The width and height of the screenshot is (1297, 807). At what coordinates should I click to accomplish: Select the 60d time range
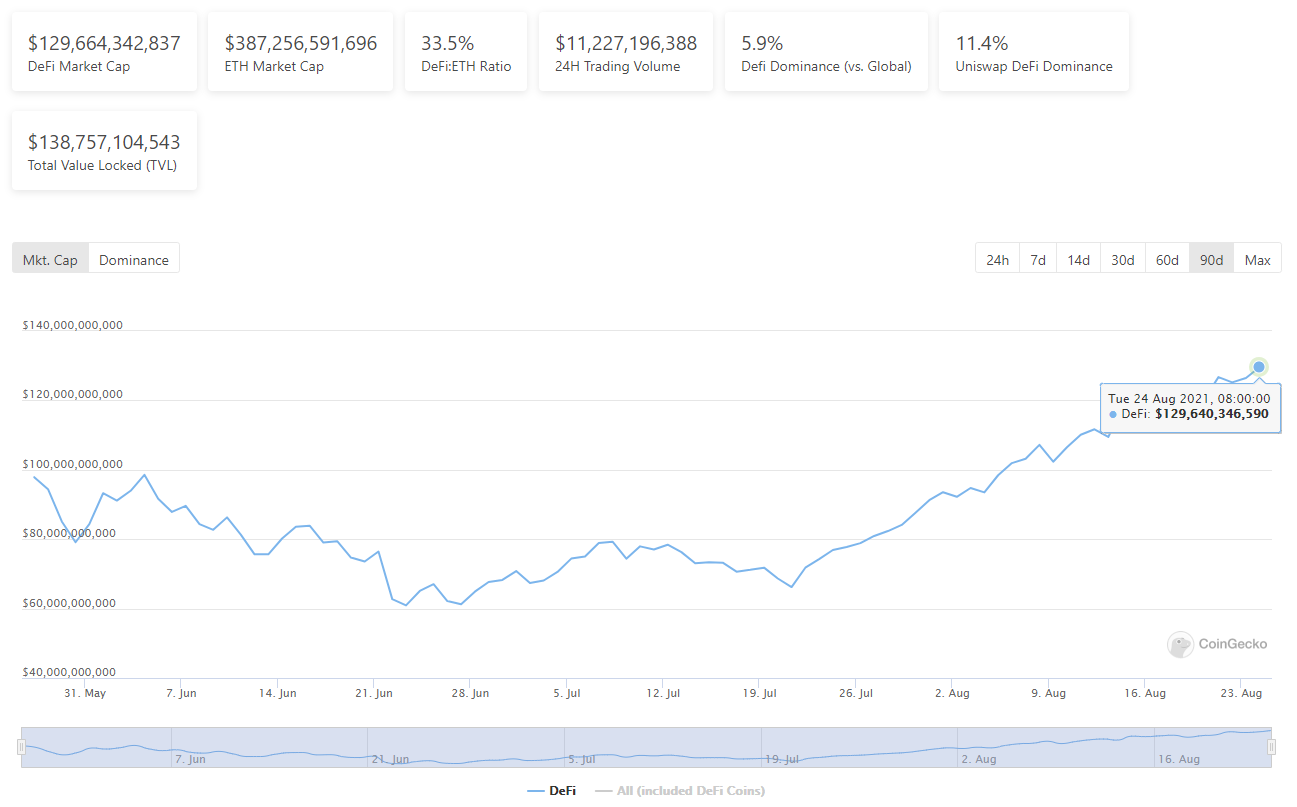pos(1167,259)
